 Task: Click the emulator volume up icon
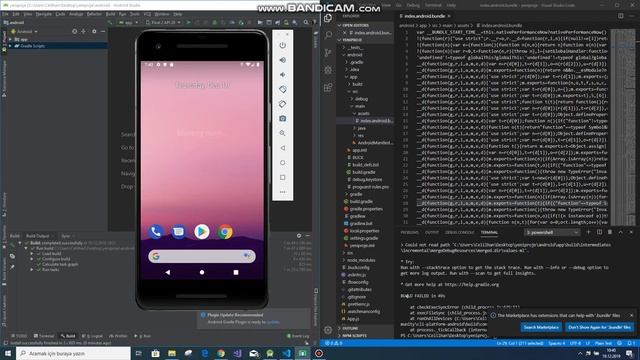point(282,60)
